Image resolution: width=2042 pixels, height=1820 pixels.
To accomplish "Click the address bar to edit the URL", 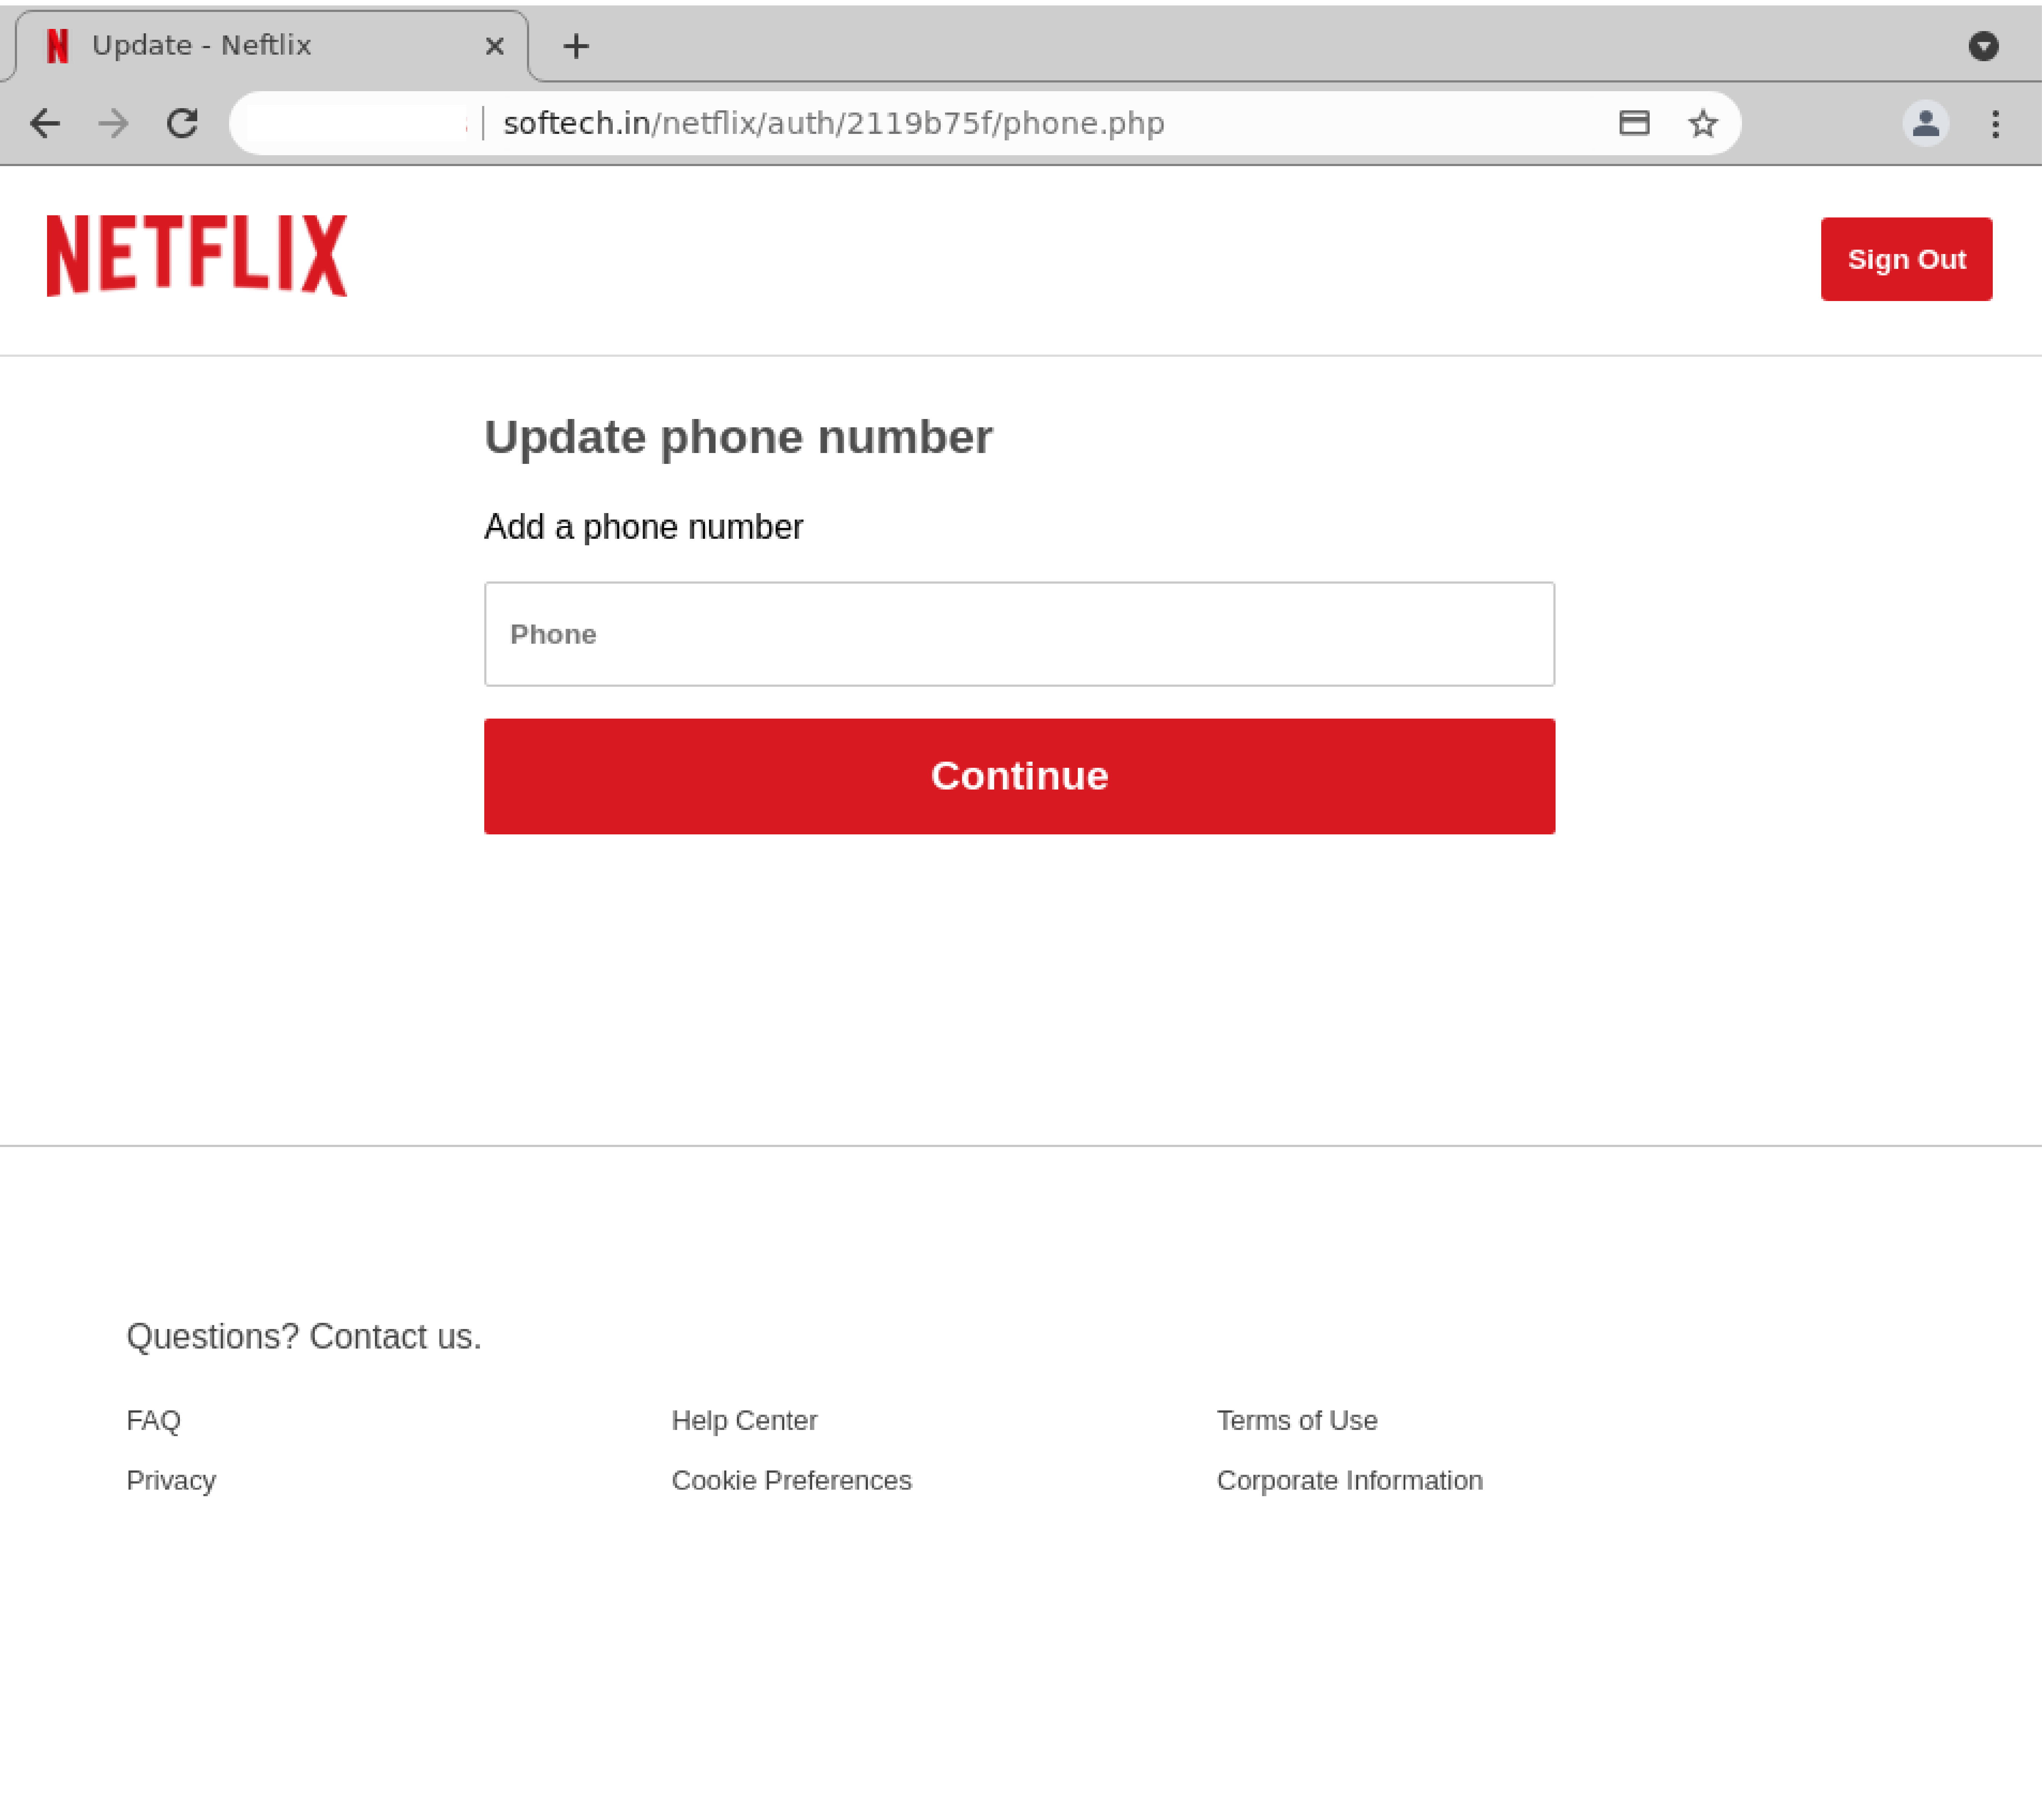I will pos(900,123).
